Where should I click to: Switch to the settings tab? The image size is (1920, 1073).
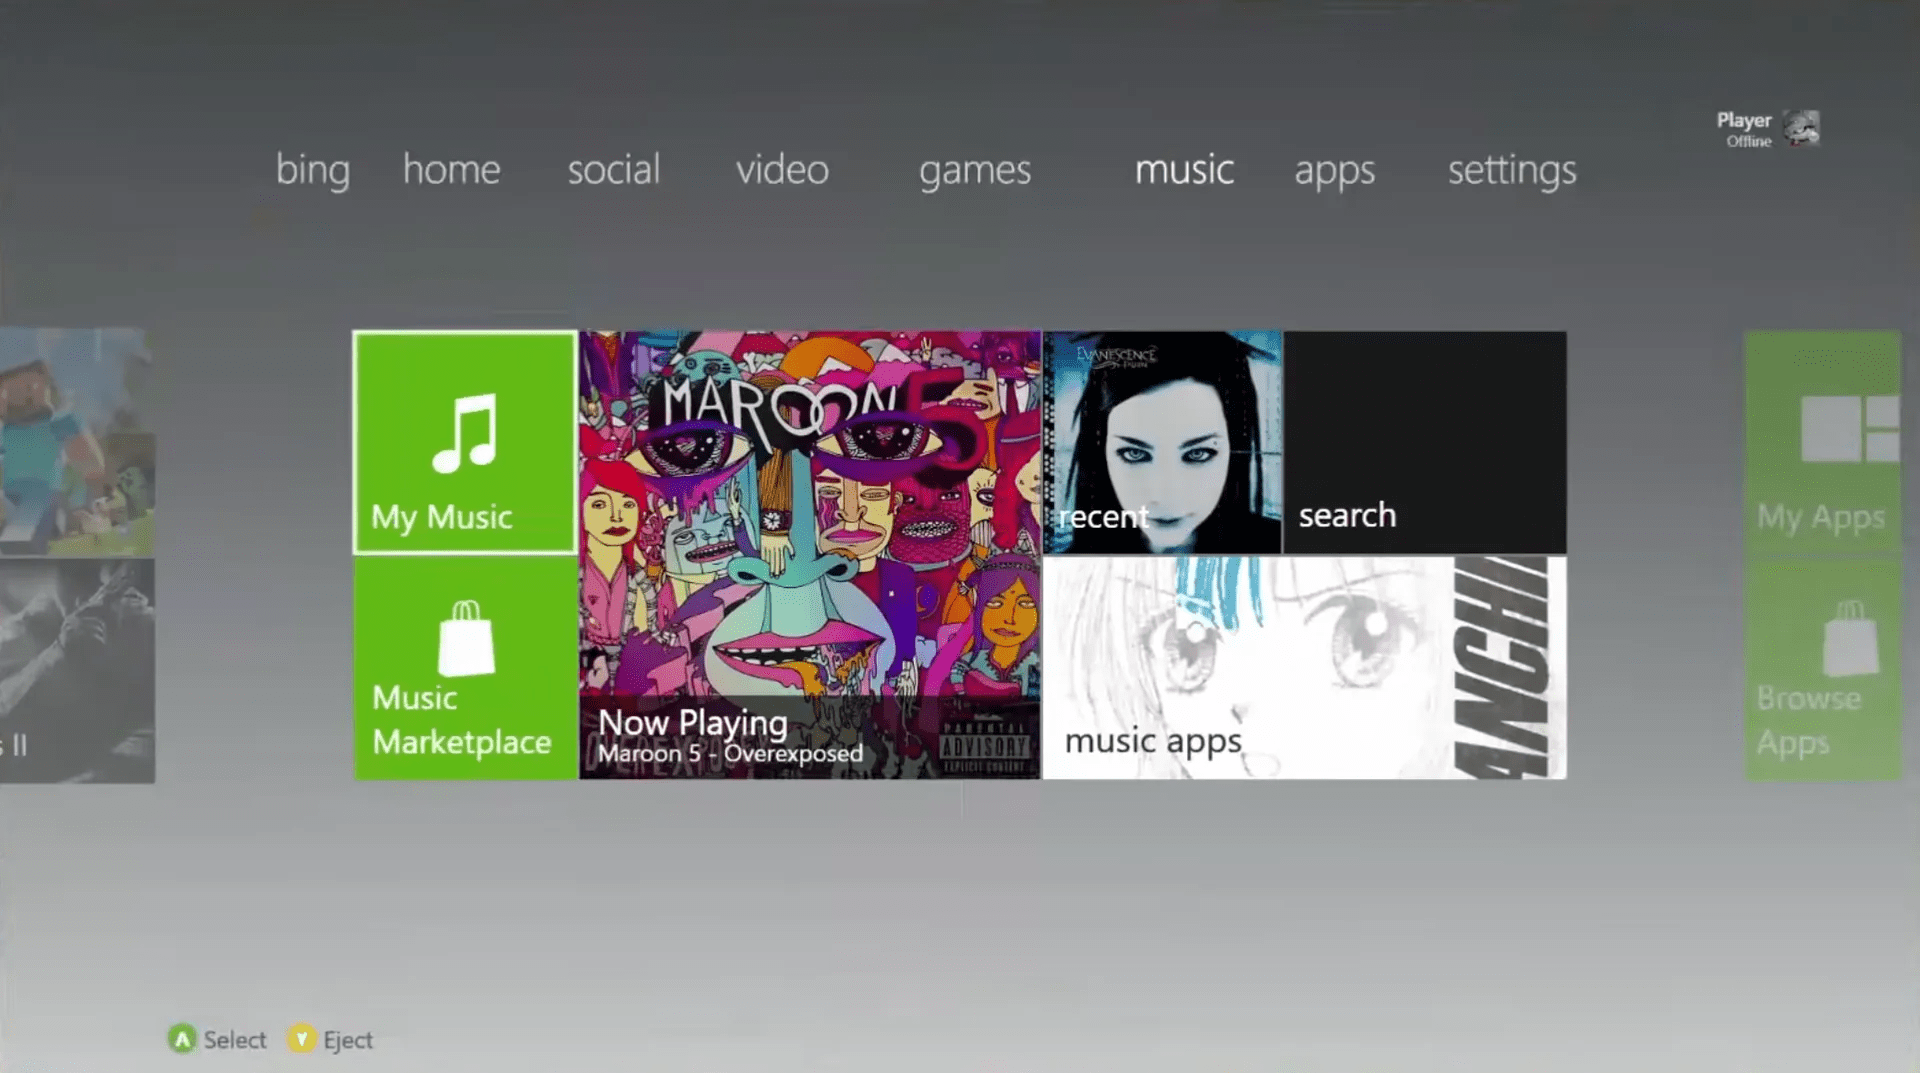point(1512,171)
